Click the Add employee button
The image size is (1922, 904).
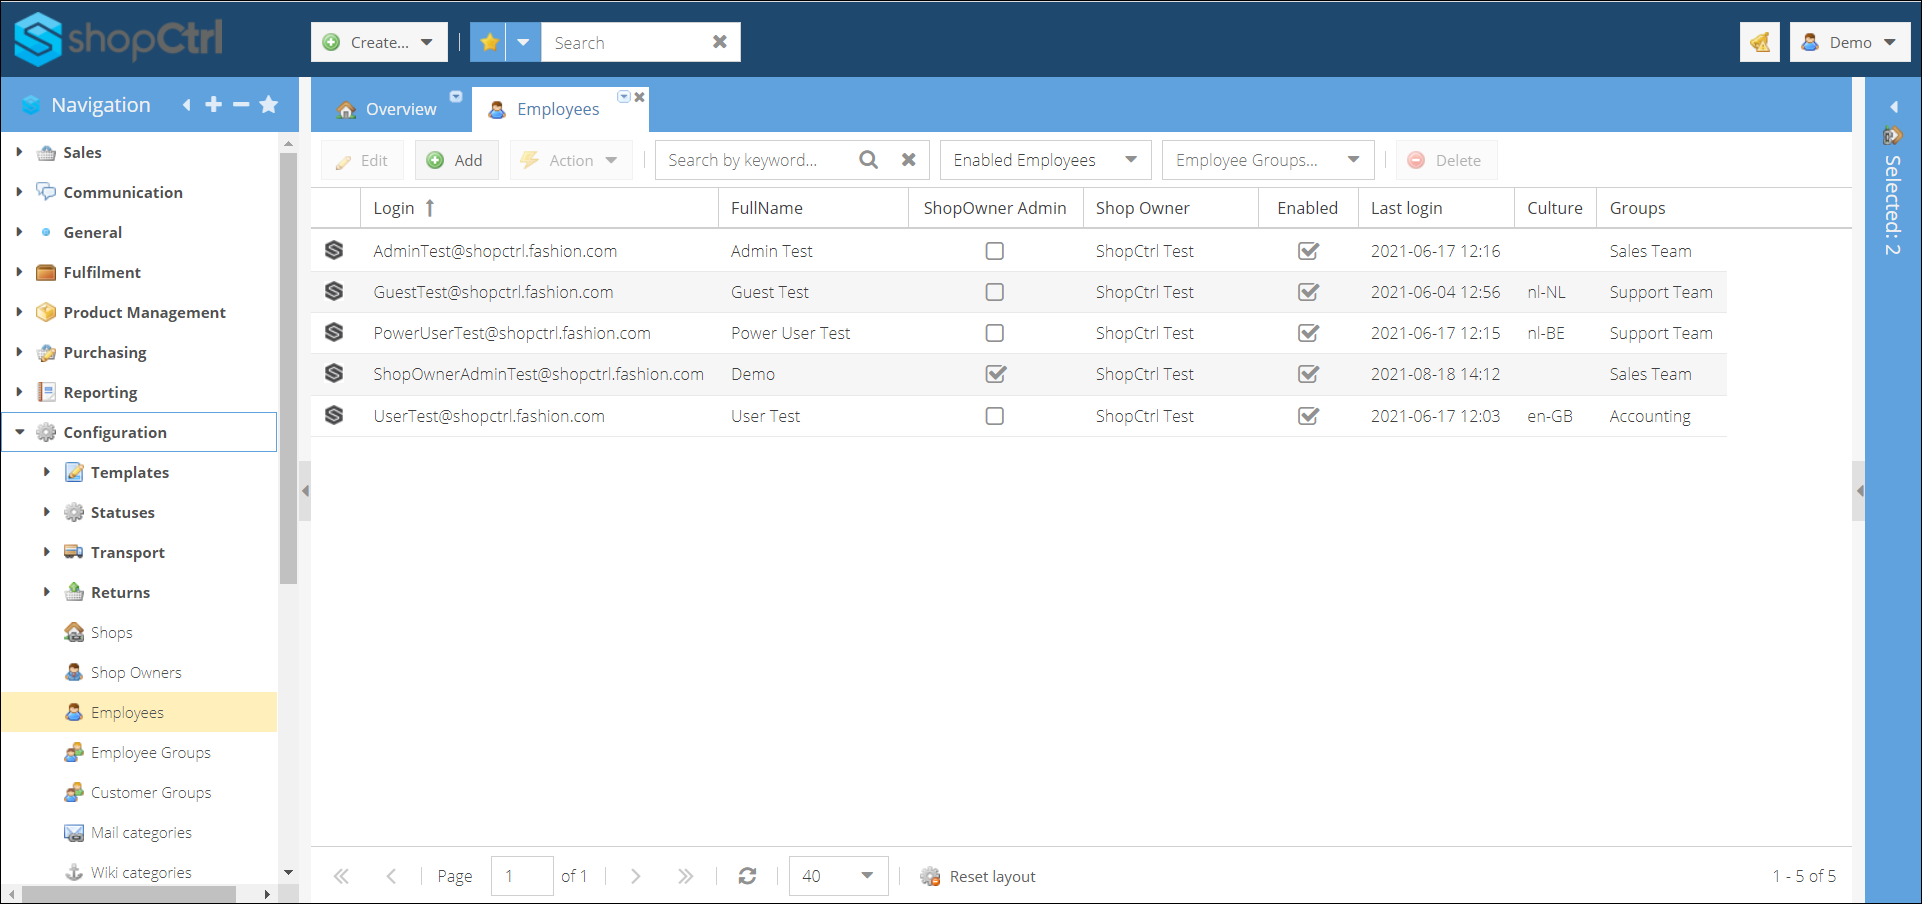tap(456, 160)
